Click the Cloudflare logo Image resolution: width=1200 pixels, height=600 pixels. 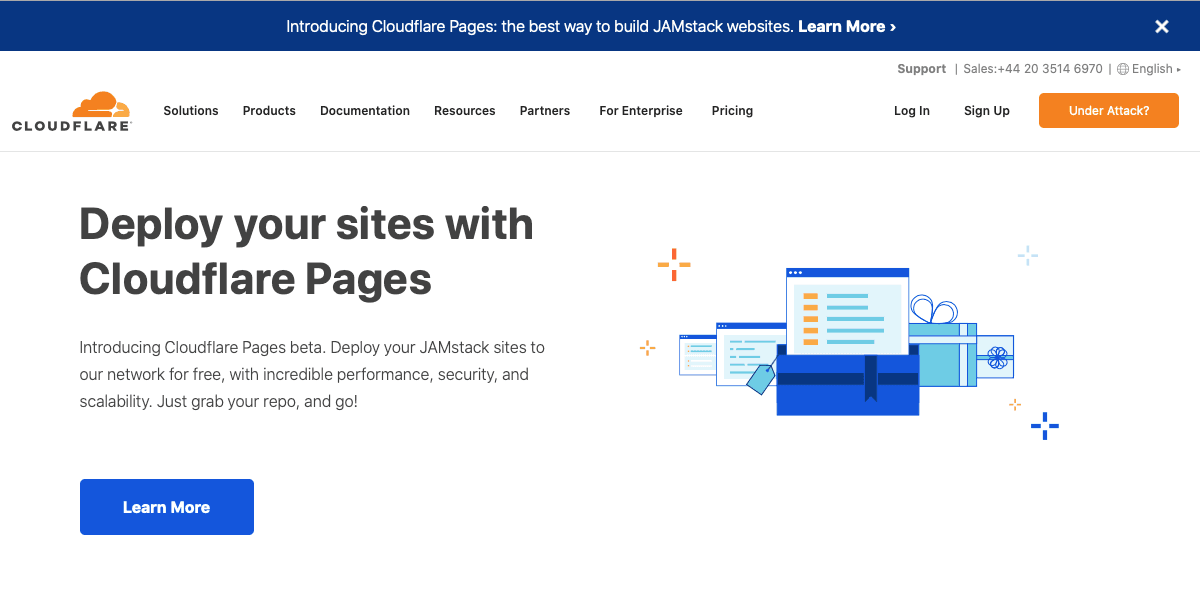point(72,111)
